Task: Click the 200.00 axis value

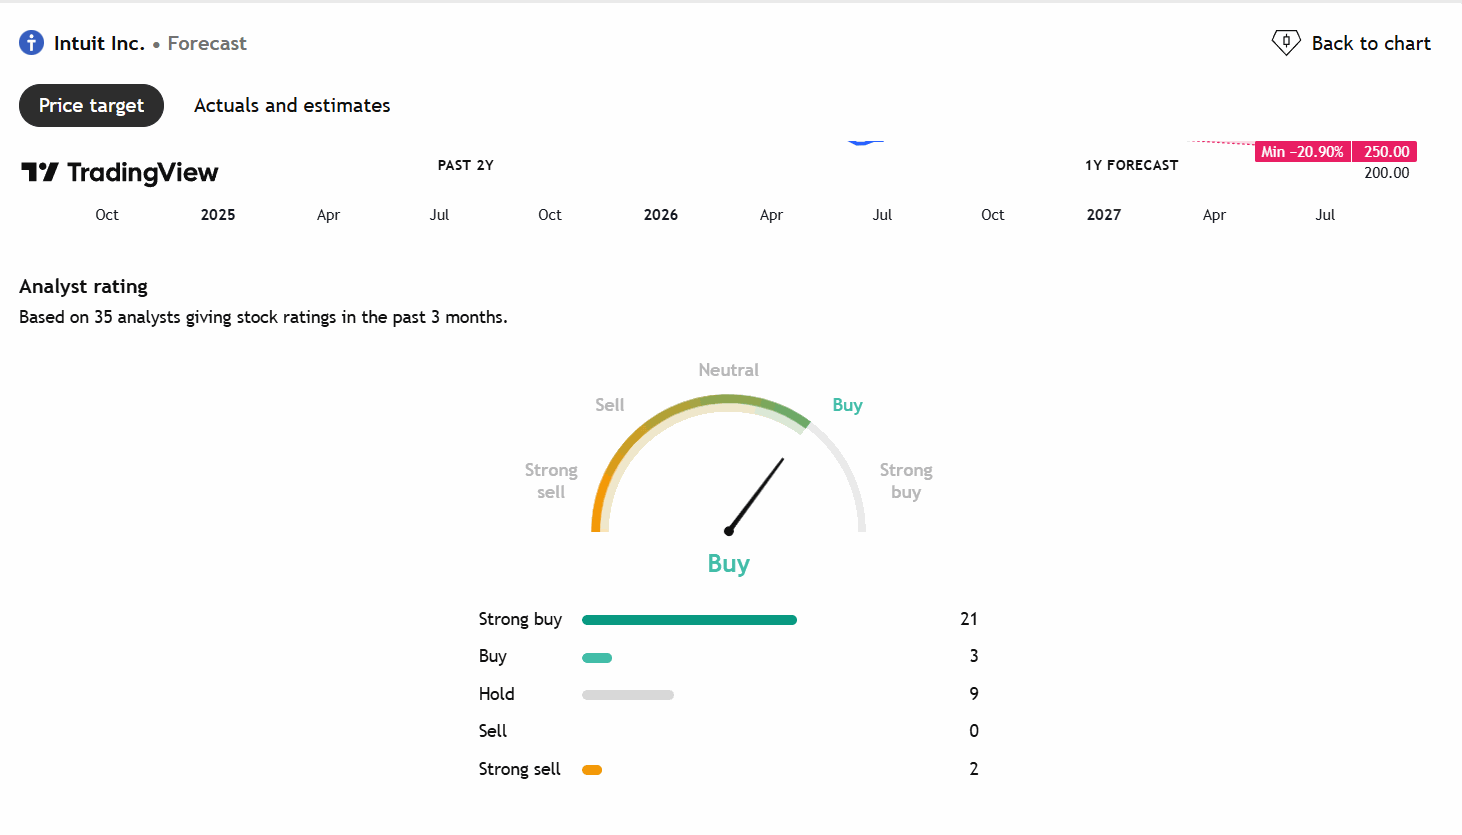Action: tap(1387, 173)
